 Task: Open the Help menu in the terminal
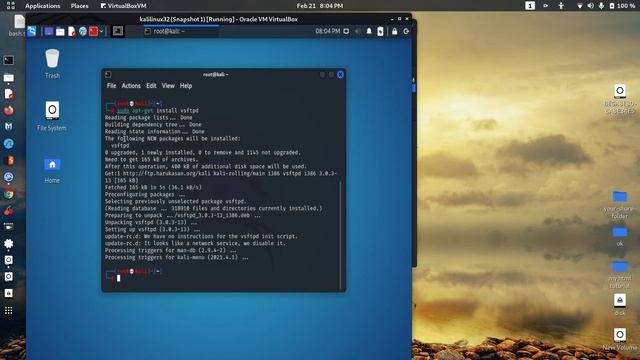[186, 86]
